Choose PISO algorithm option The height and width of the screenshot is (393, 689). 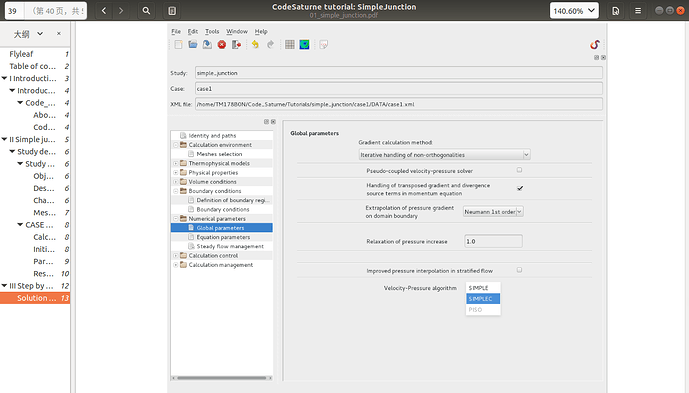click(483, 309)
